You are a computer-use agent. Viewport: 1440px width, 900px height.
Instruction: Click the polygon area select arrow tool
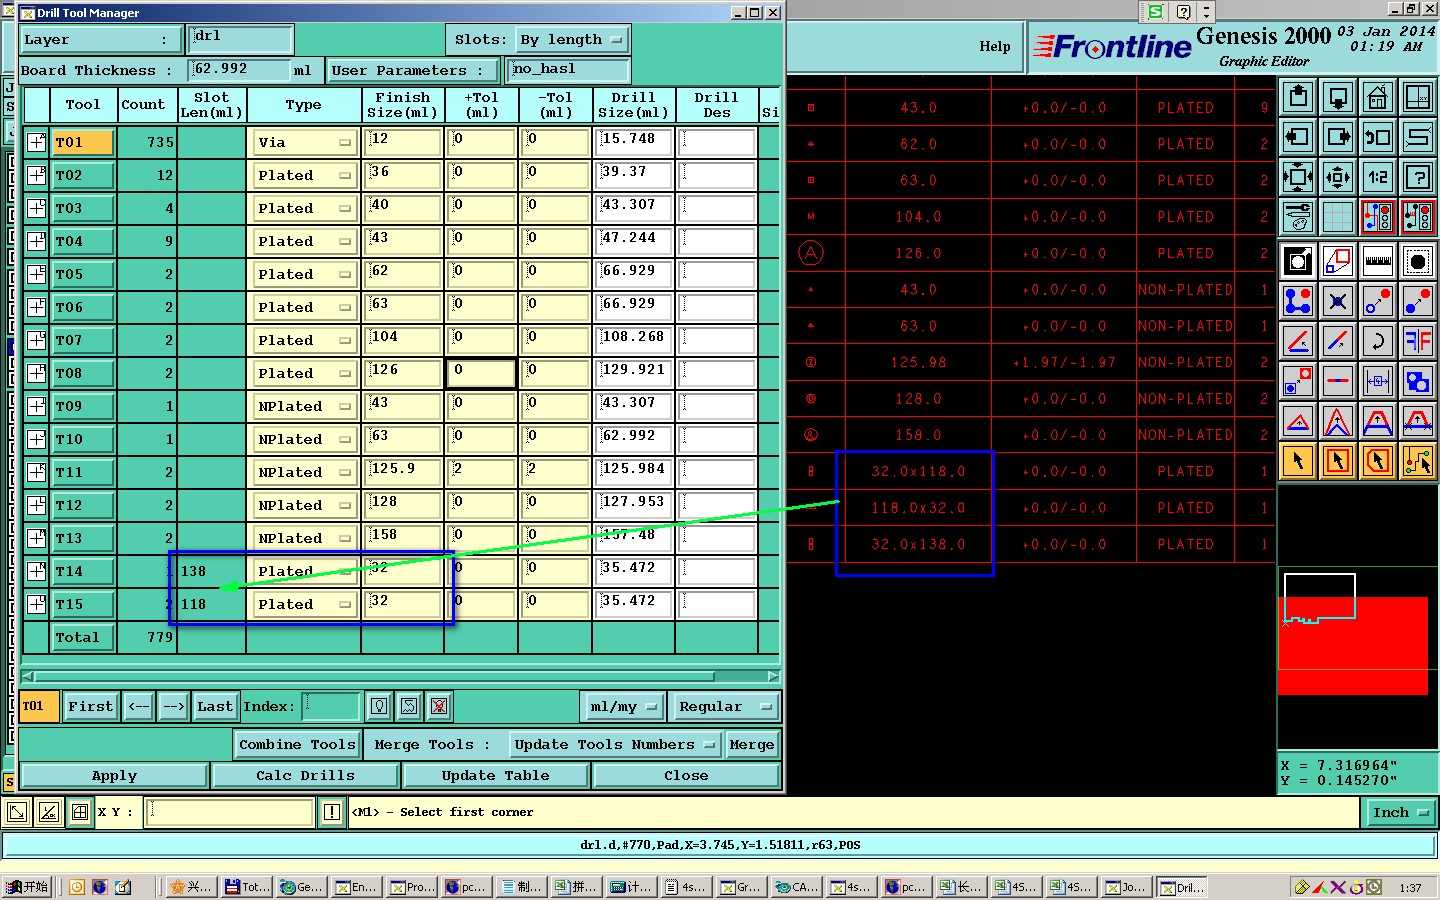point(1378,461)
